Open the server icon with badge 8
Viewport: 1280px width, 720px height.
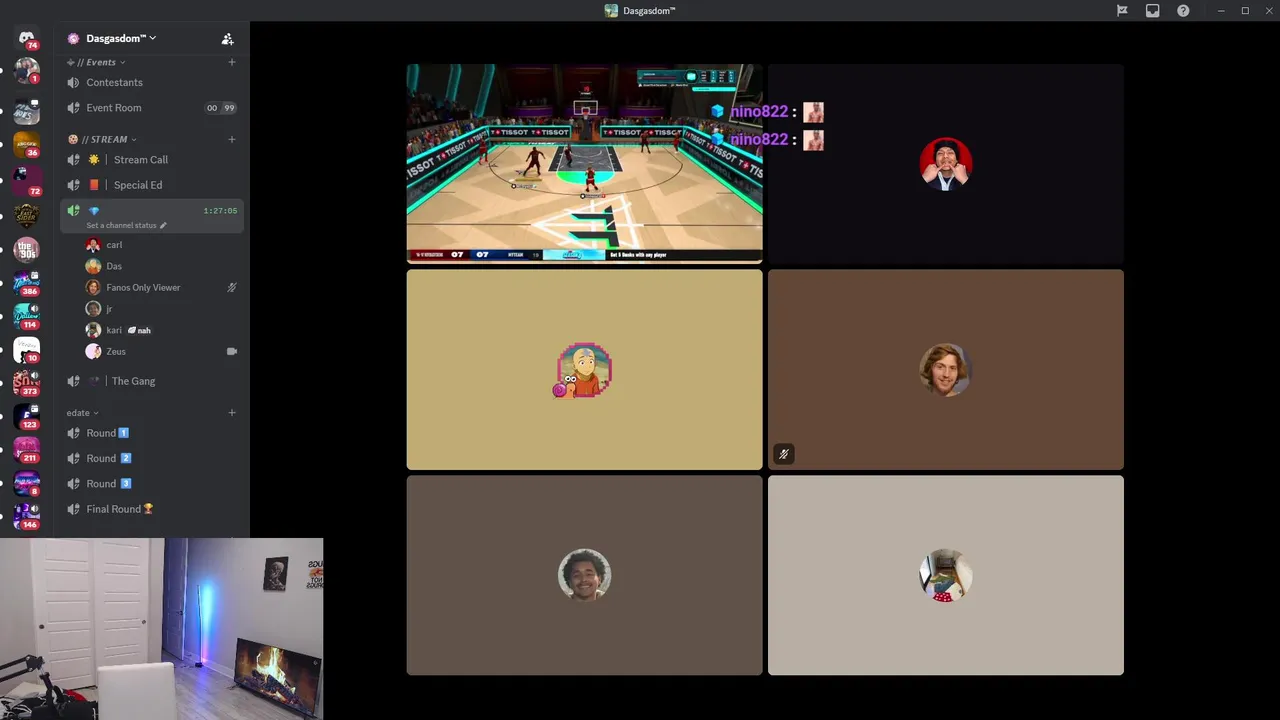point(27,484)
